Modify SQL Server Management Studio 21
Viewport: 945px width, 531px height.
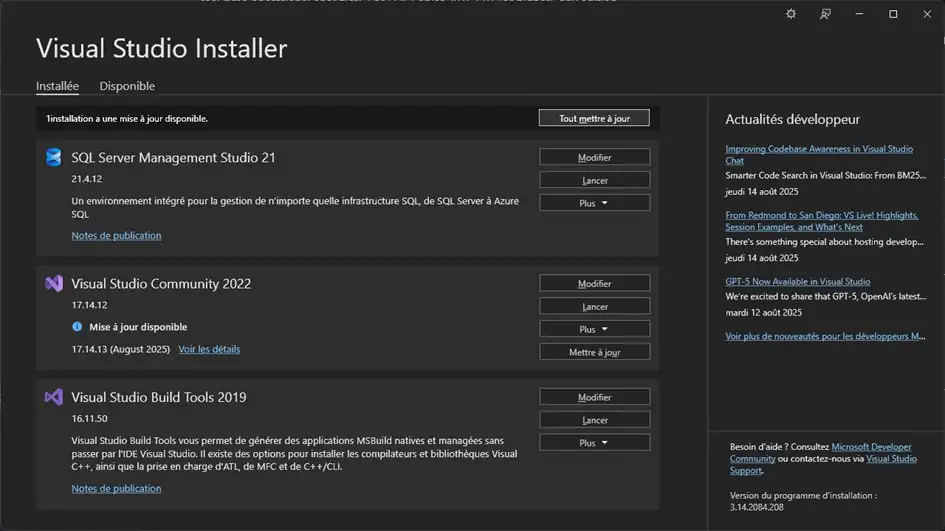click(595, 157)
